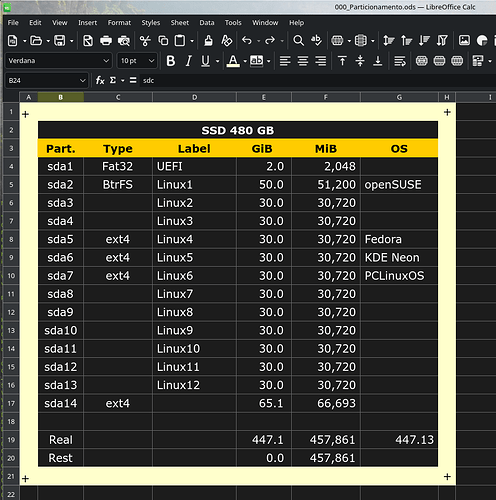The image size is (496, 500).
Task: Click the Insert Row icon
Action: tap(337, 41)
